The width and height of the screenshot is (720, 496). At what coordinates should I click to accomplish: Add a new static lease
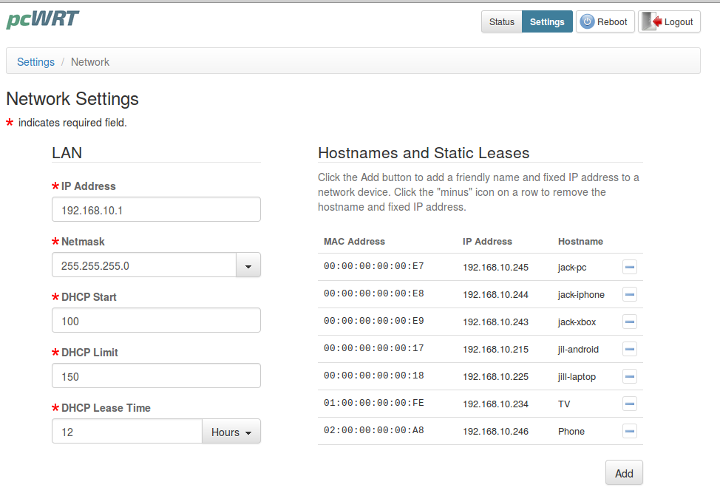pyautogui.click(x=624, y=473)
